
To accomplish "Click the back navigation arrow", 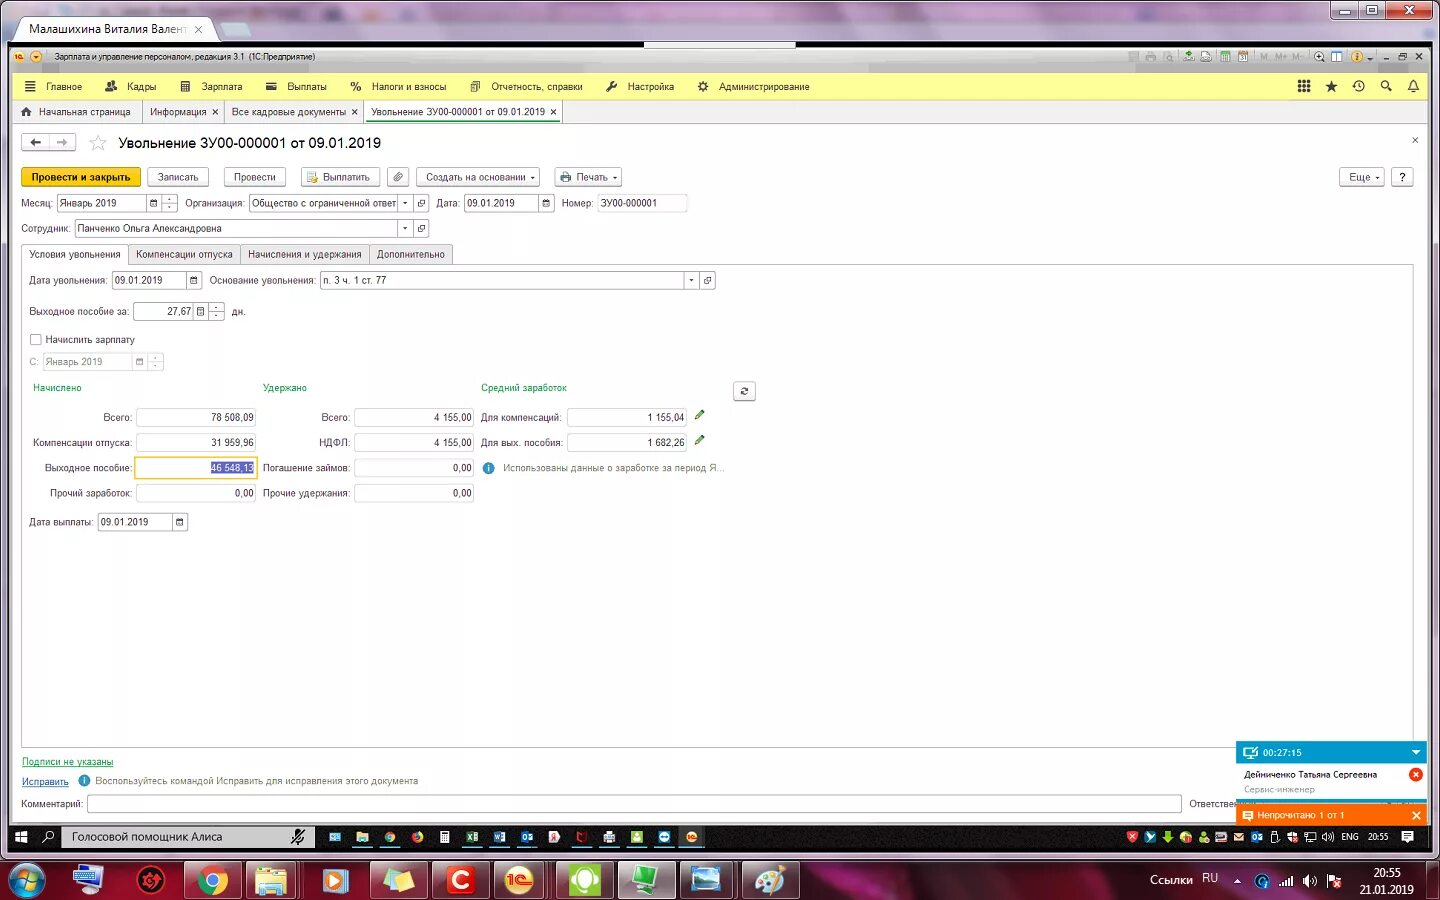I will point(35,143).
